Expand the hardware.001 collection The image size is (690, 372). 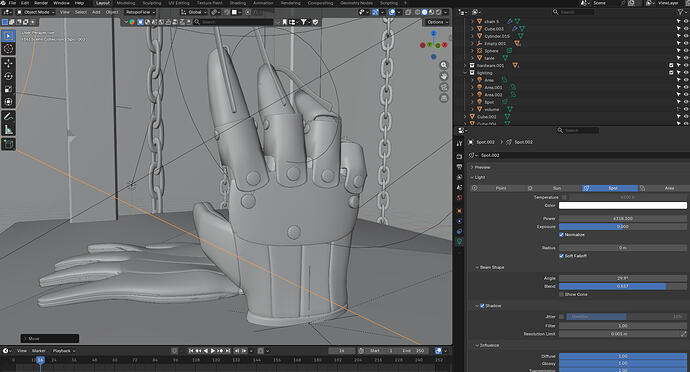pos(465,65)
